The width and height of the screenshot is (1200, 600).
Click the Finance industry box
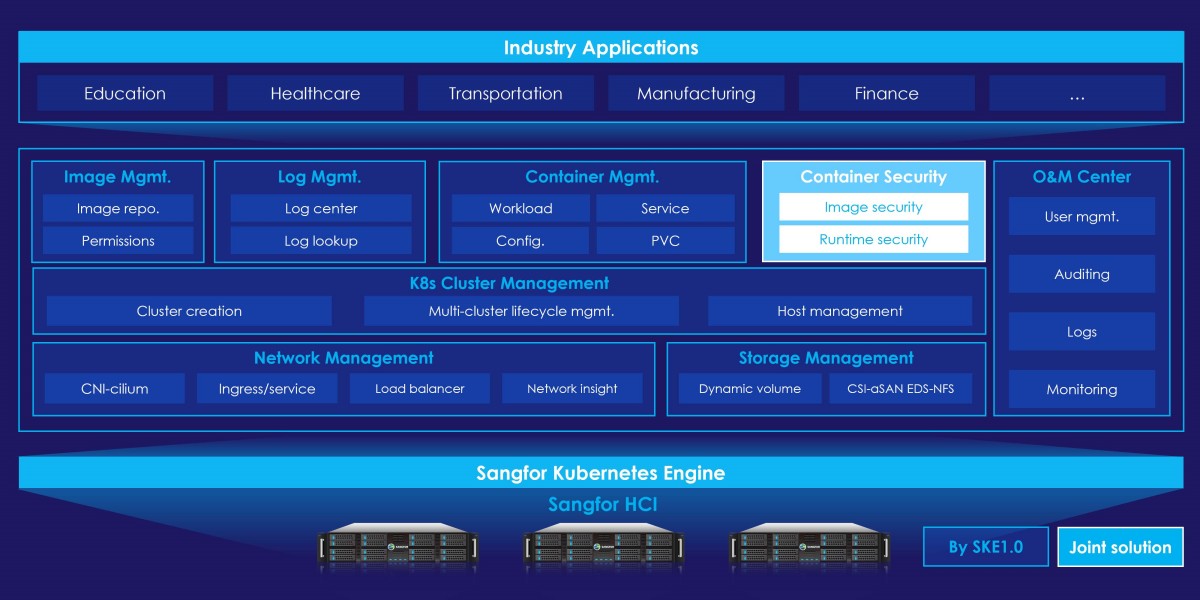pyautogui.click(x=886, y=93)
